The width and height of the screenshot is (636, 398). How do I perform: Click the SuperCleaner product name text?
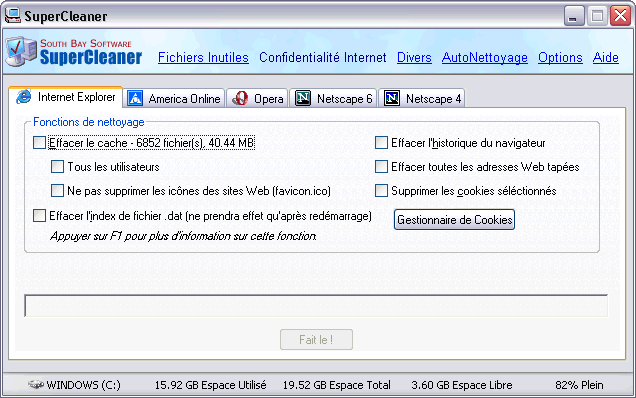(91, 57)
